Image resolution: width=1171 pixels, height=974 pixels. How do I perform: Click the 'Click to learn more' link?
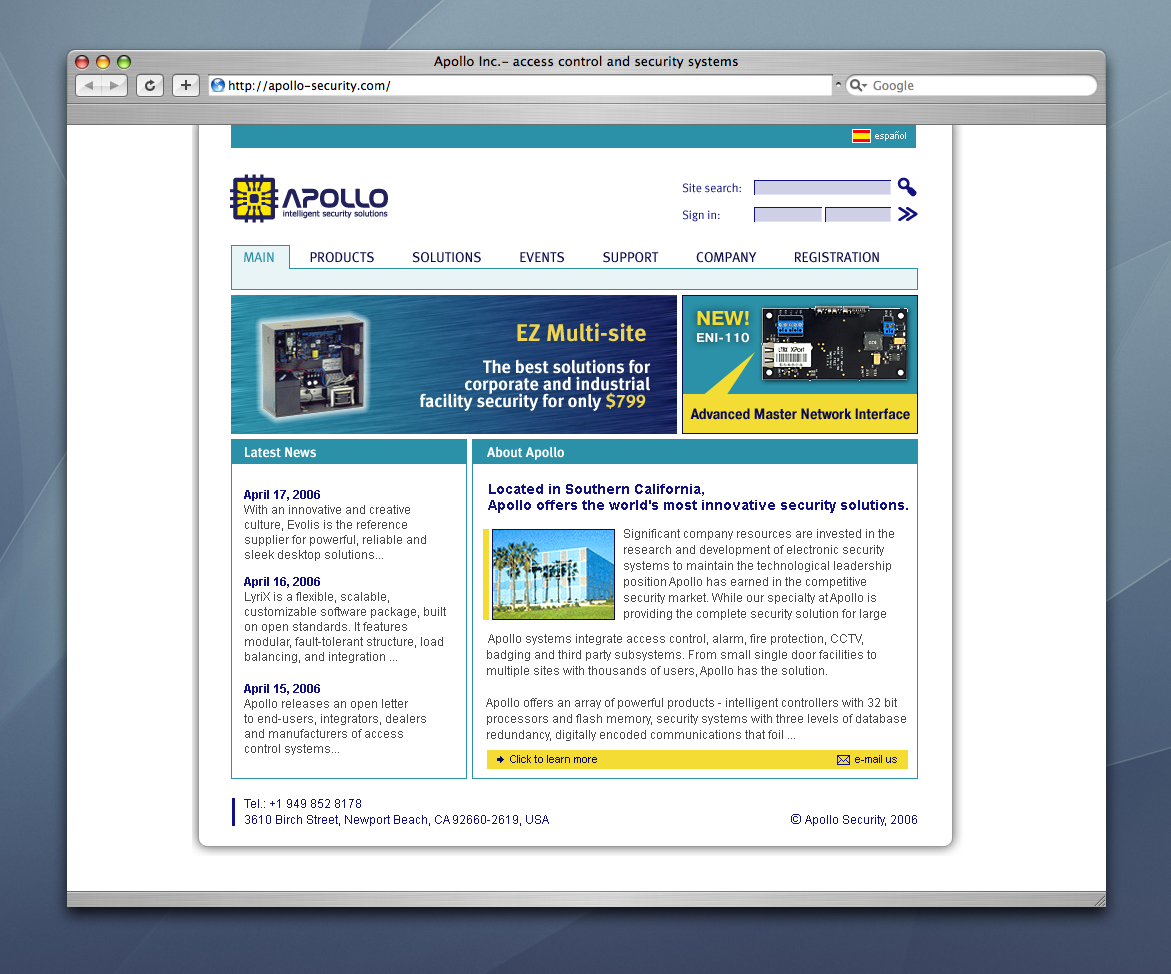(x=553, y=759)
